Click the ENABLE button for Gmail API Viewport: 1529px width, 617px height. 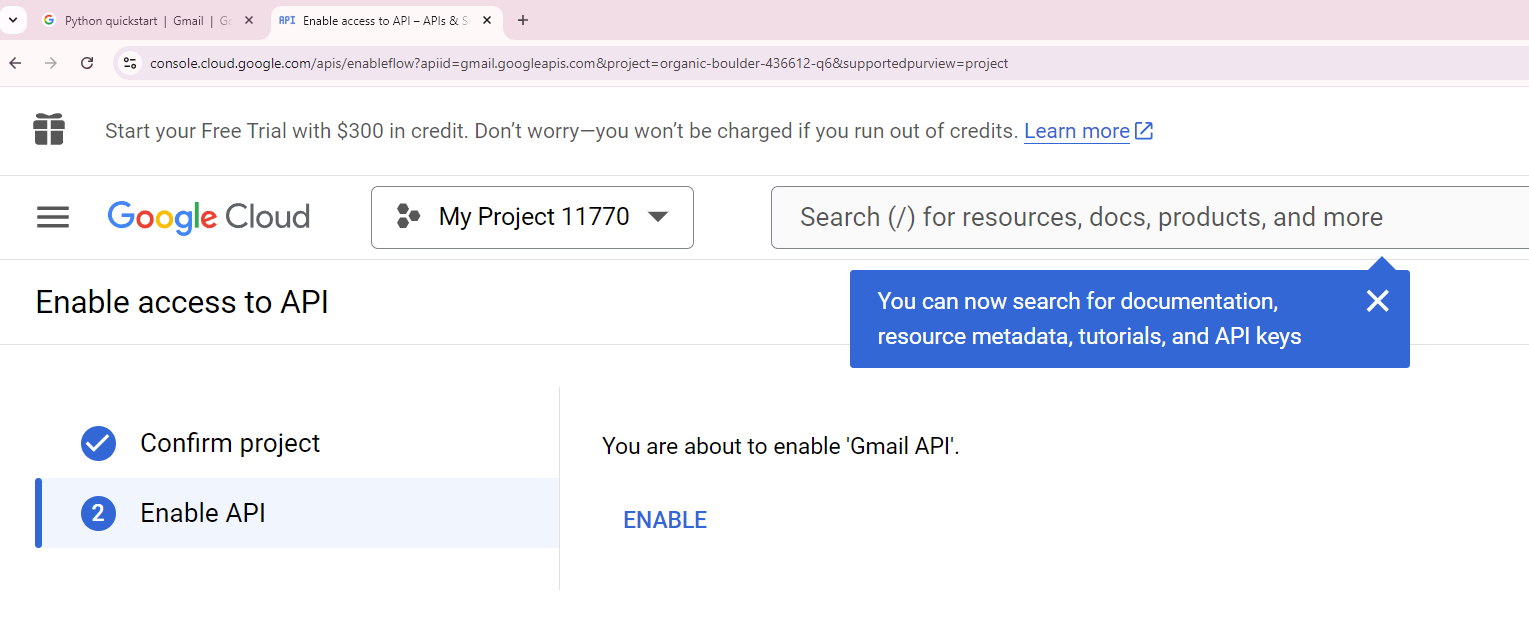pyautogui.click(x=665, y=520)
